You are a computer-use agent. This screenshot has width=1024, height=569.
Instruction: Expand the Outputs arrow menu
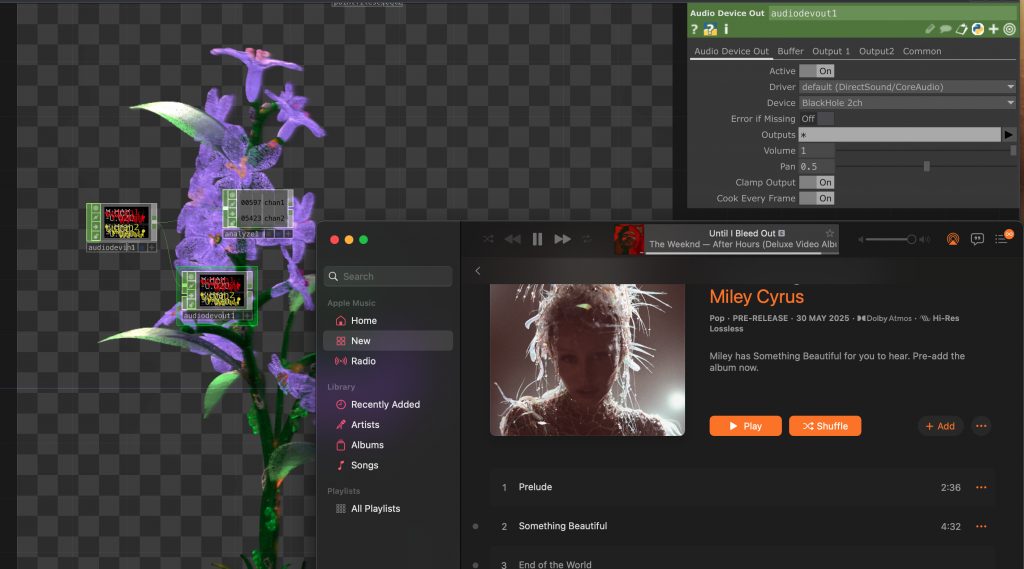coord(1009,135)
